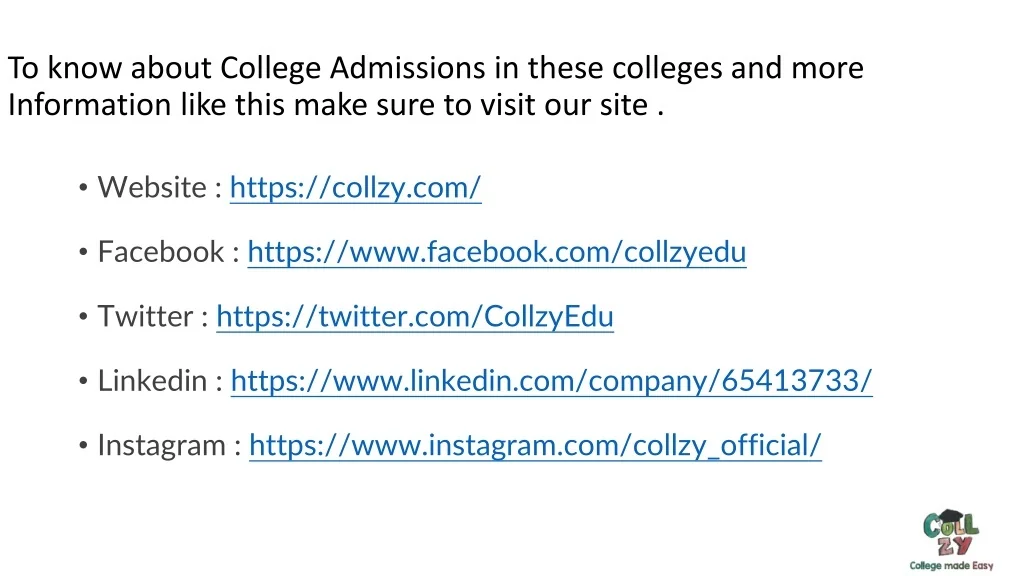1024x576 pixels.
Task: Click the Collzy logo graphic
Action: [x=951, y=533]
